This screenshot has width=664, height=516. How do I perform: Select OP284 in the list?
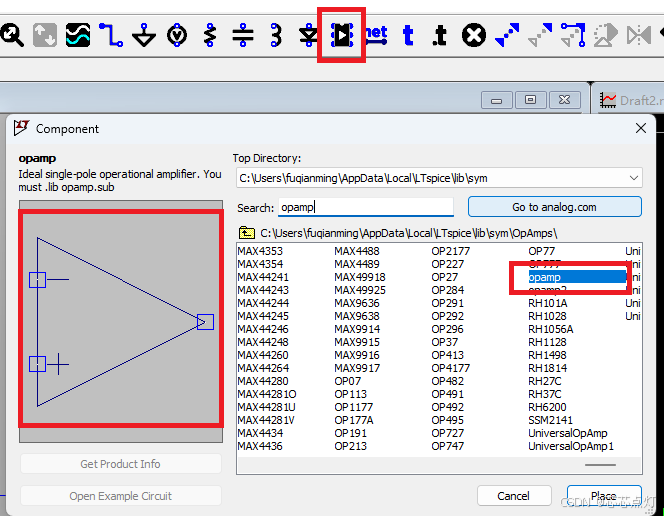click(448, 290)
